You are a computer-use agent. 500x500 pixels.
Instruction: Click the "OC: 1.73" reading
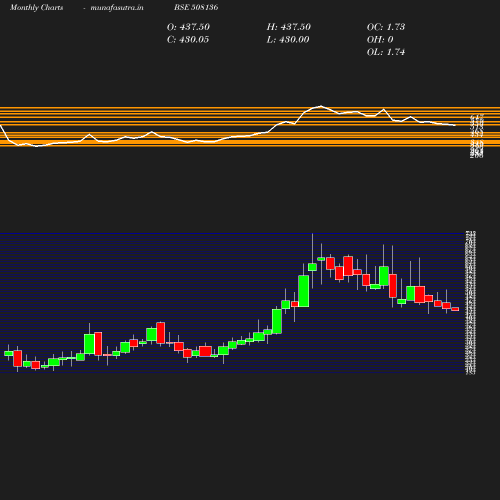pos(386,27)
